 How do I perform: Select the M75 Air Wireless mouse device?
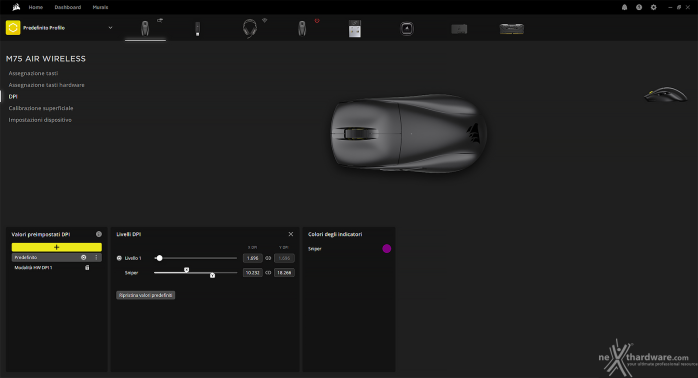coord(145,28)
